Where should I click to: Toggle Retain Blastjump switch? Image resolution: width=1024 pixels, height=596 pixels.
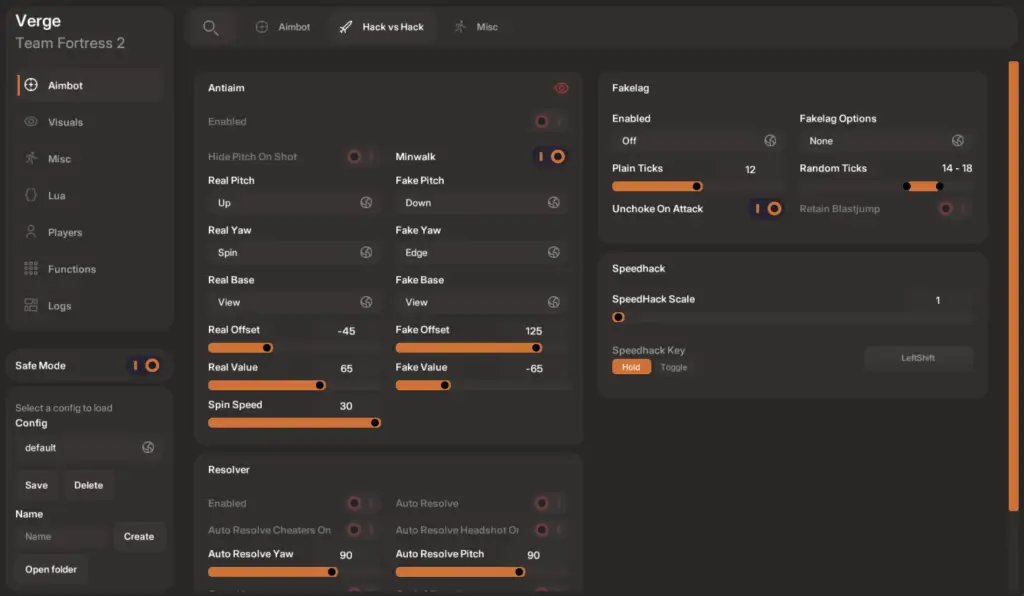(954, 208)
